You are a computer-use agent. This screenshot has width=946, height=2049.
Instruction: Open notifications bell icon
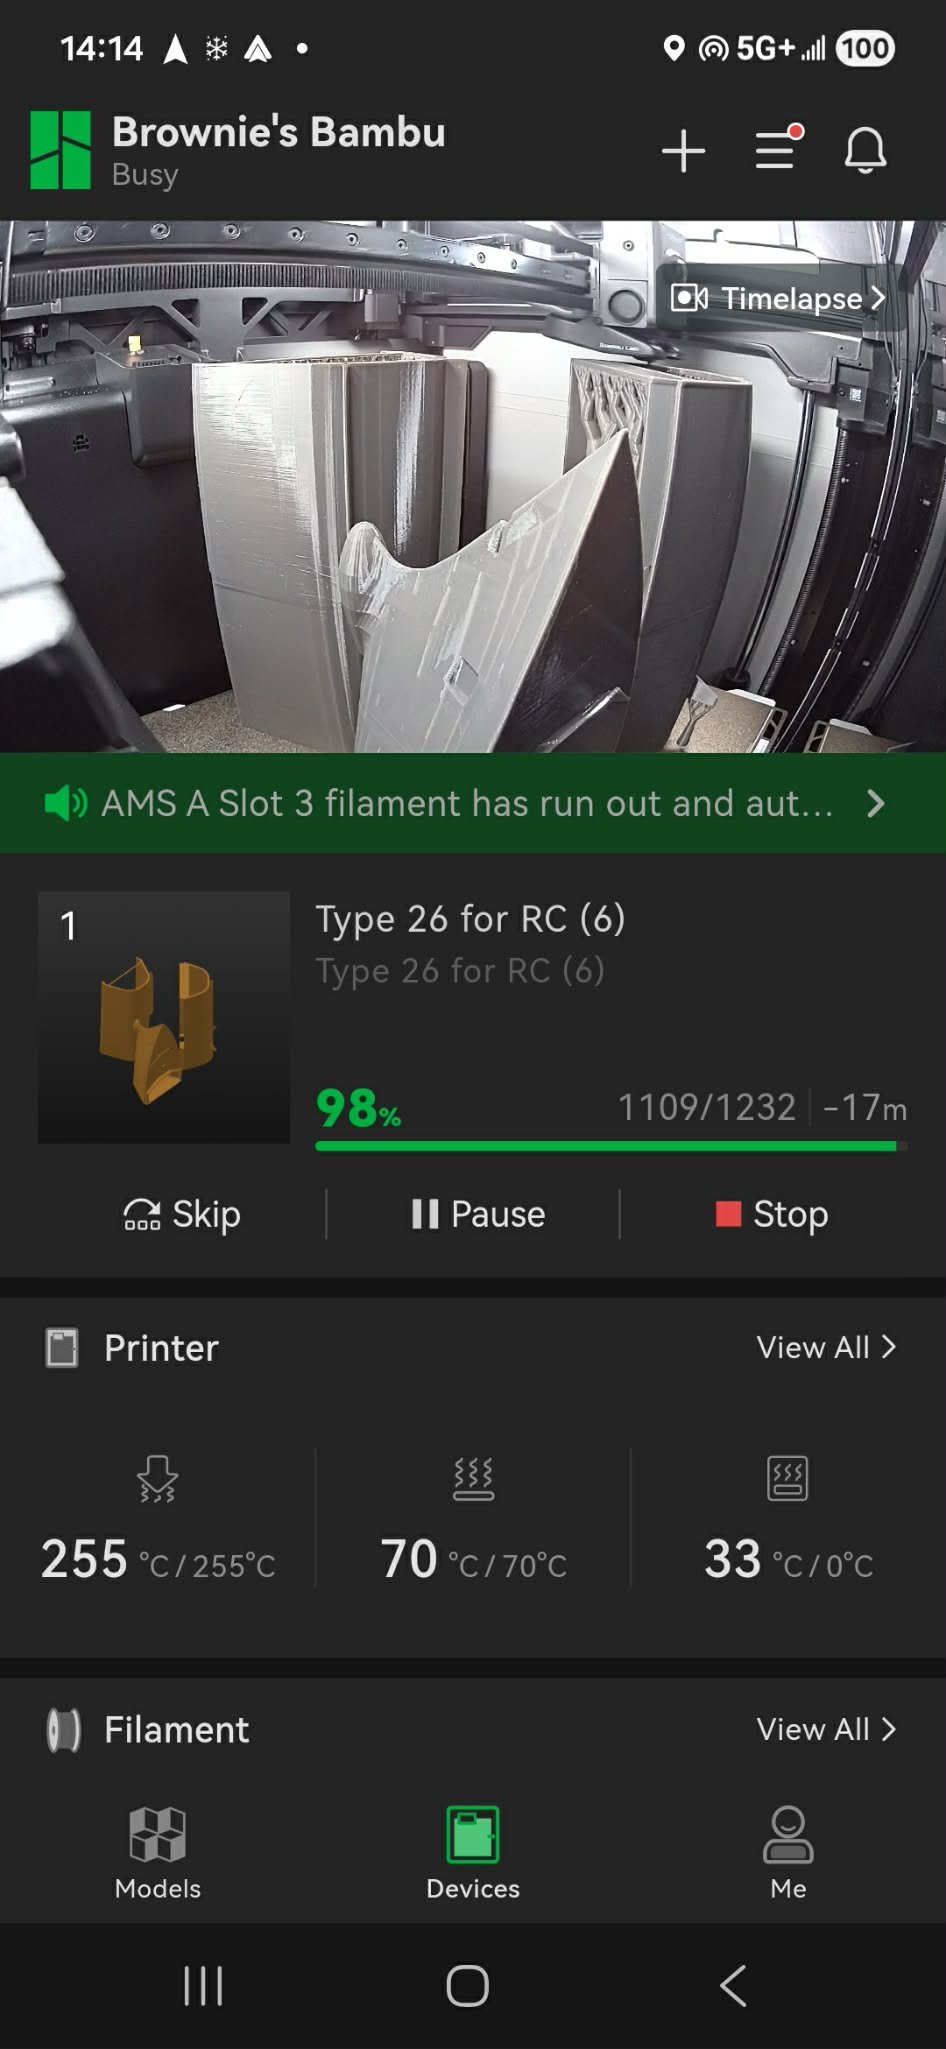click(x=865, y=151)
